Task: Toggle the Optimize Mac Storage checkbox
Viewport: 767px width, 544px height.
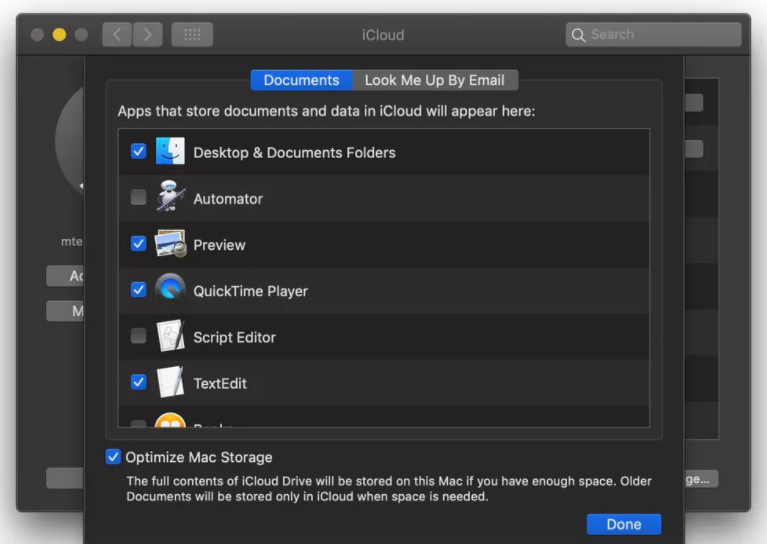Action: pos(113,457)
